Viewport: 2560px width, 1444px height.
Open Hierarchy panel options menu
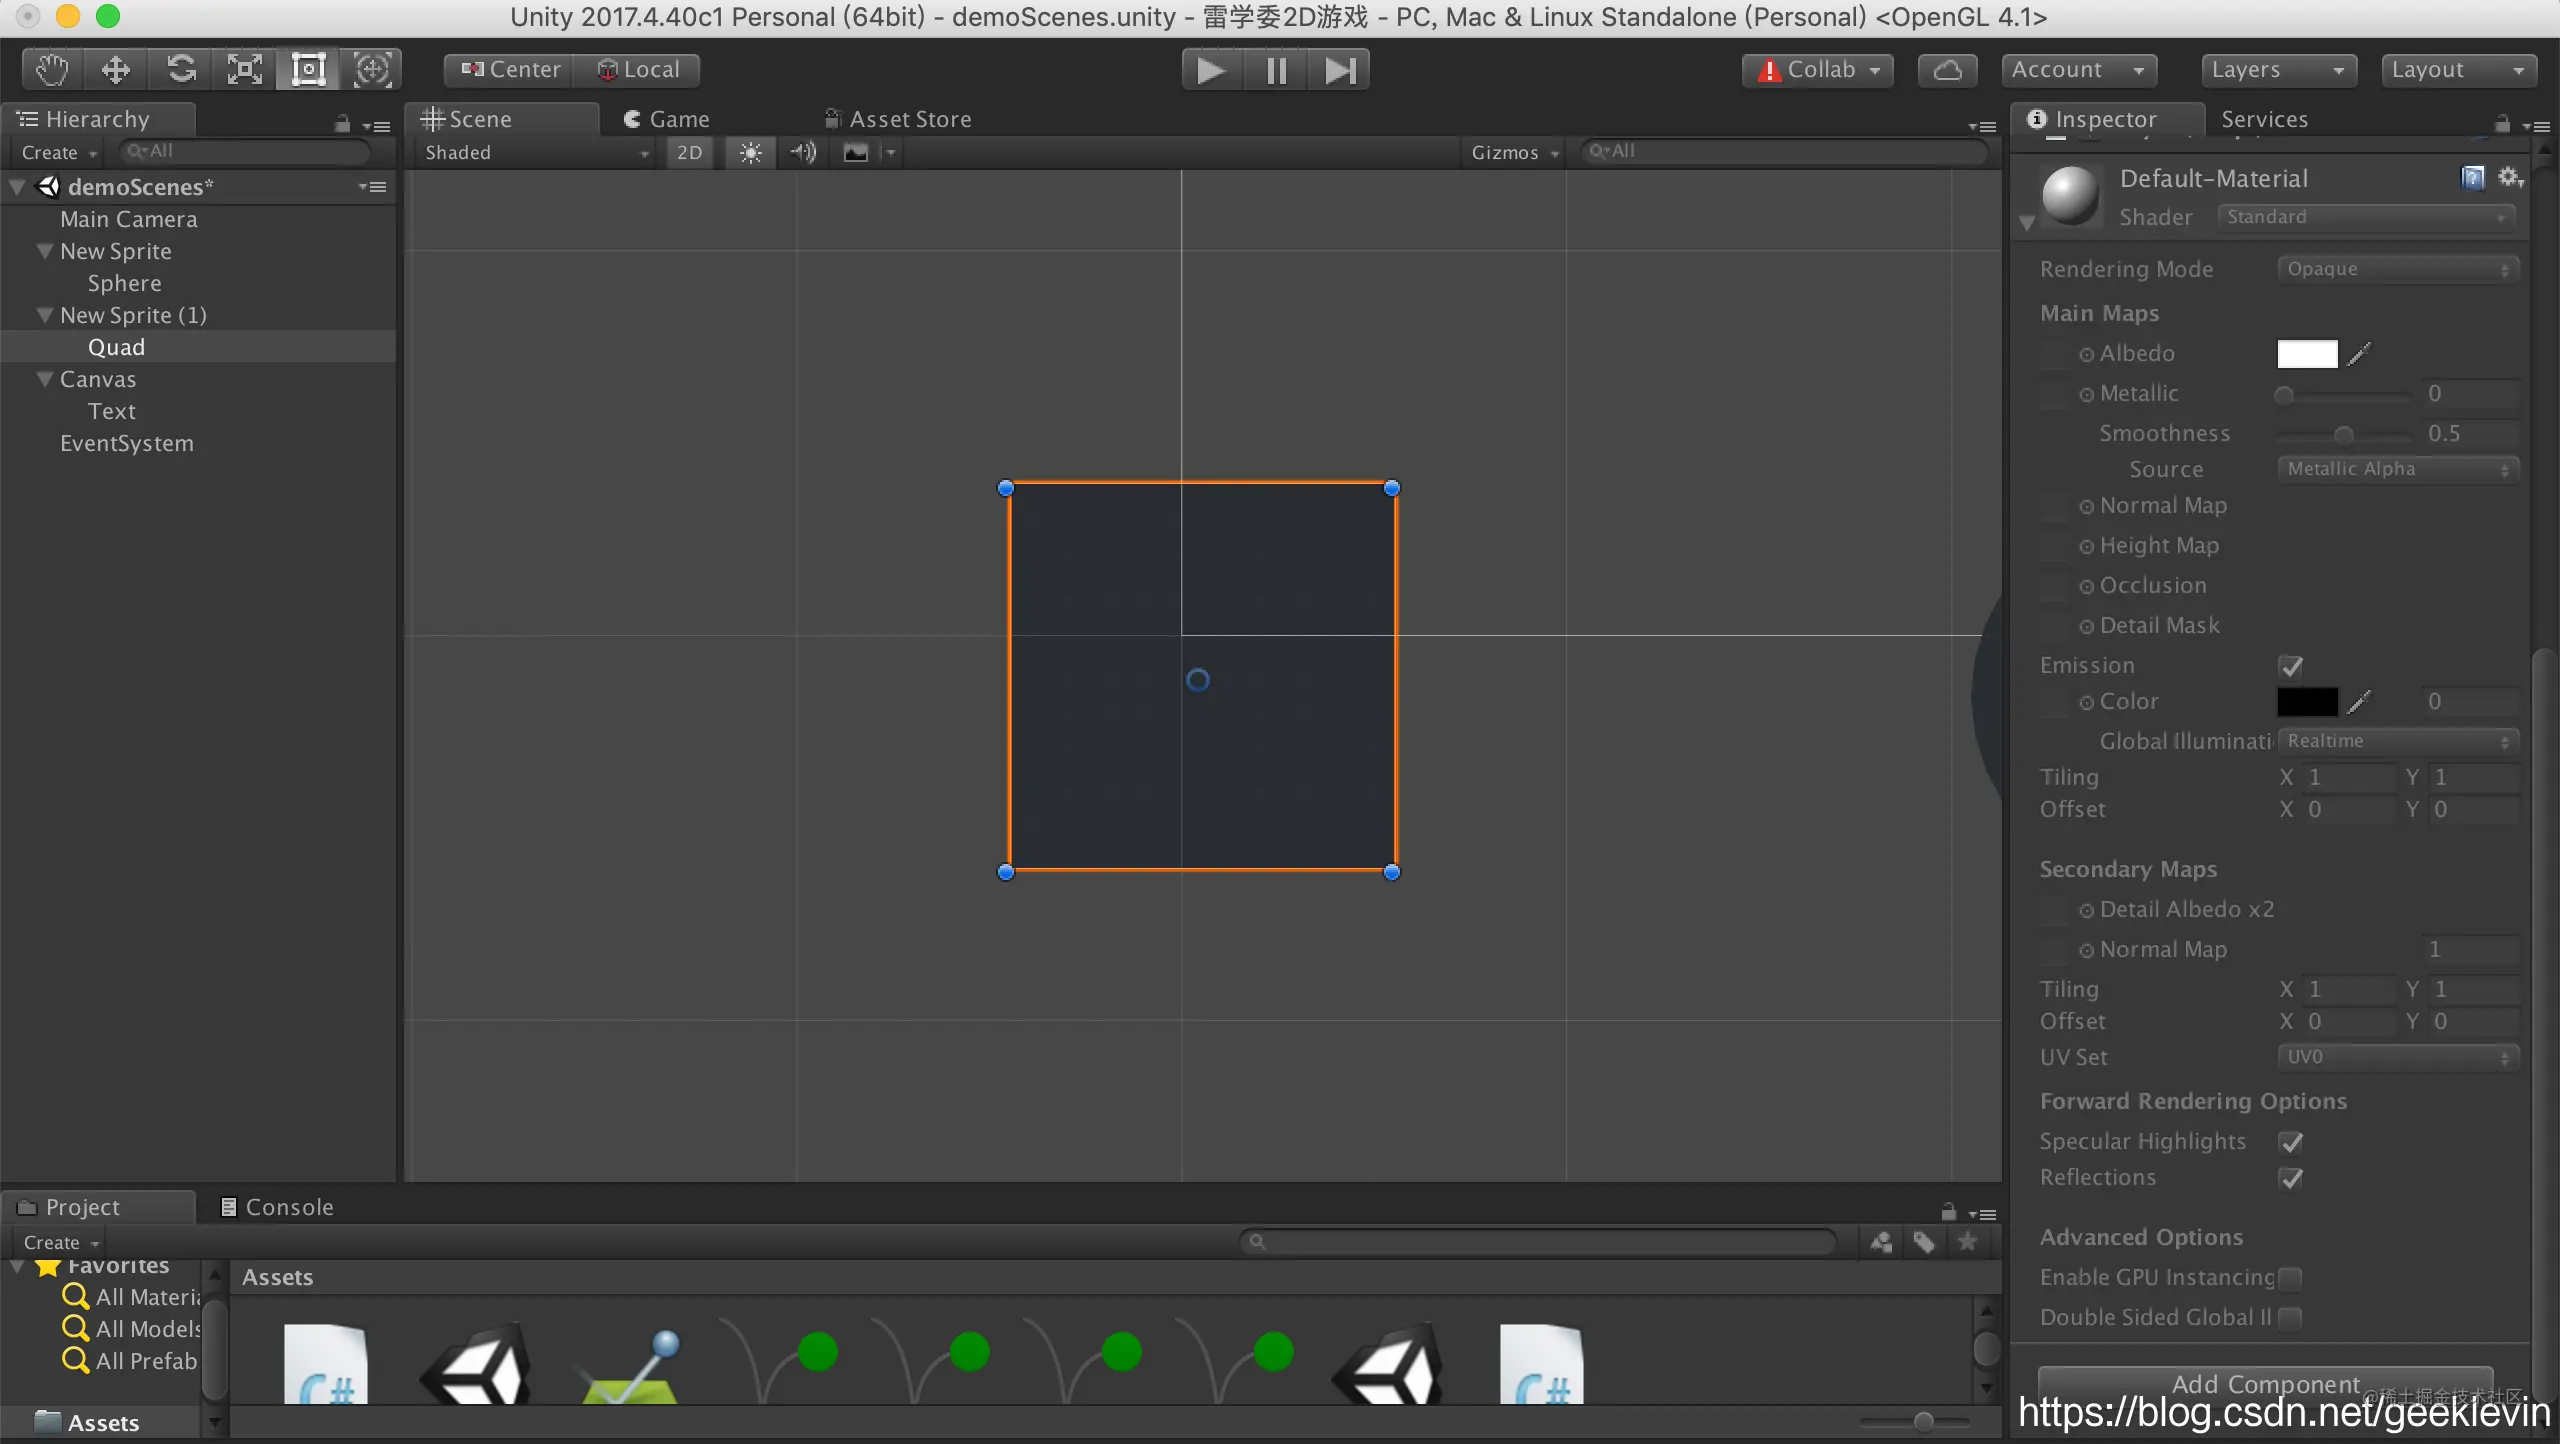[377, 126]
